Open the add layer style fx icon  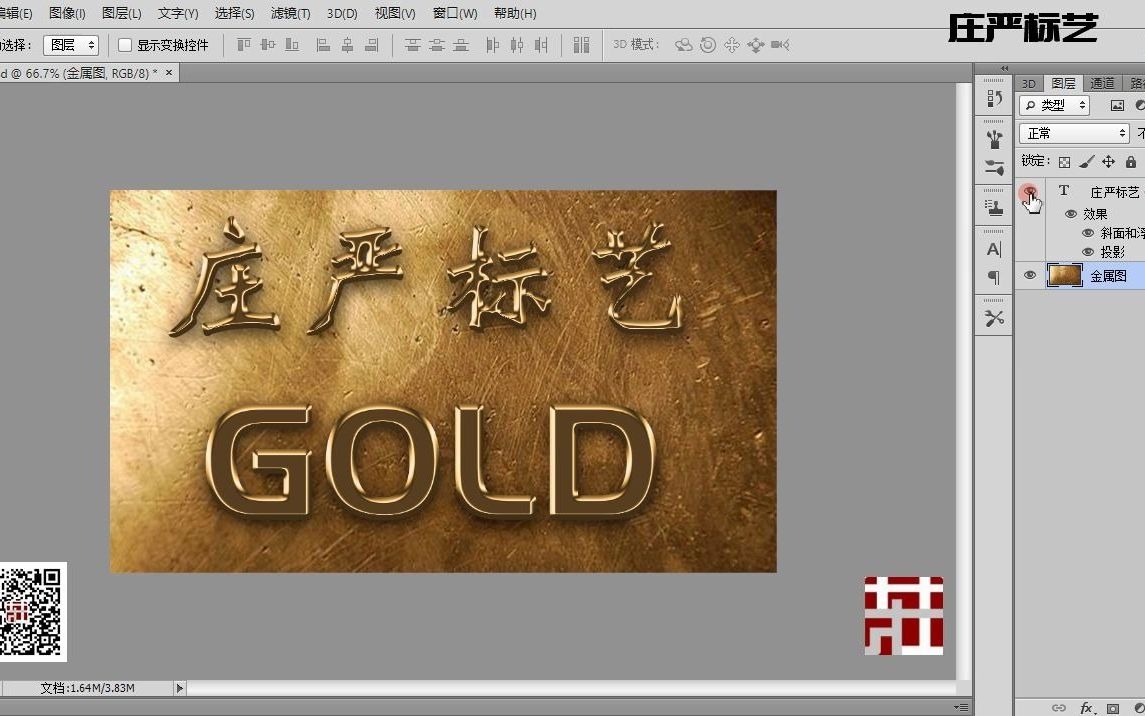(1086, 708)
